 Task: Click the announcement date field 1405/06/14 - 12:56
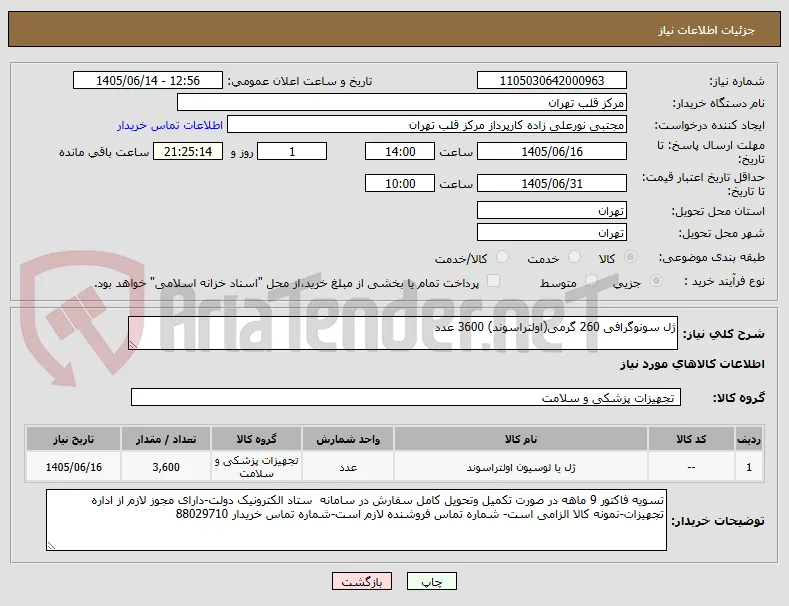pos(148,81)
